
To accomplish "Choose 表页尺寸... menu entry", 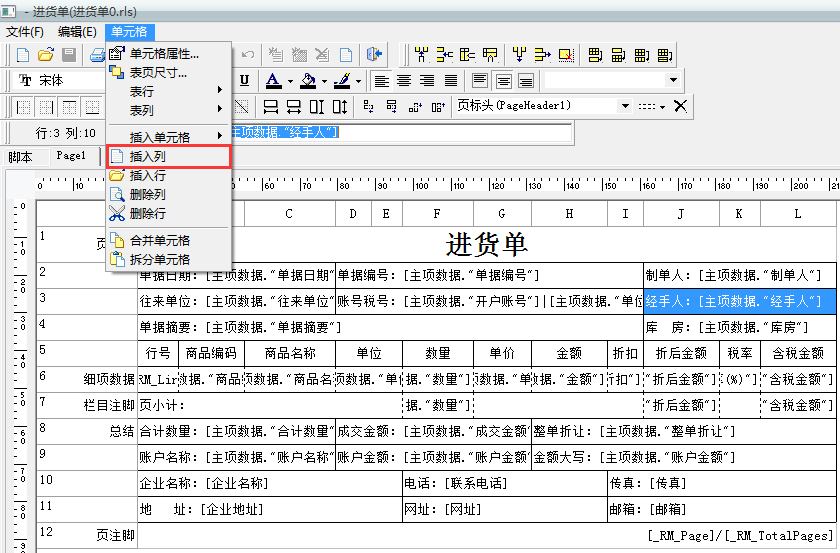I will point(169,72).
